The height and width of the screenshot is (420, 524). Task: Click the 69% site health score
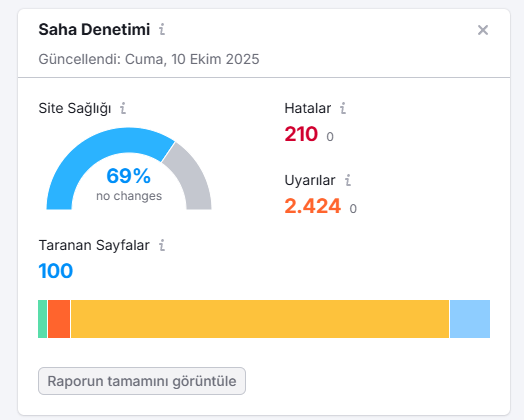point(129,176)
